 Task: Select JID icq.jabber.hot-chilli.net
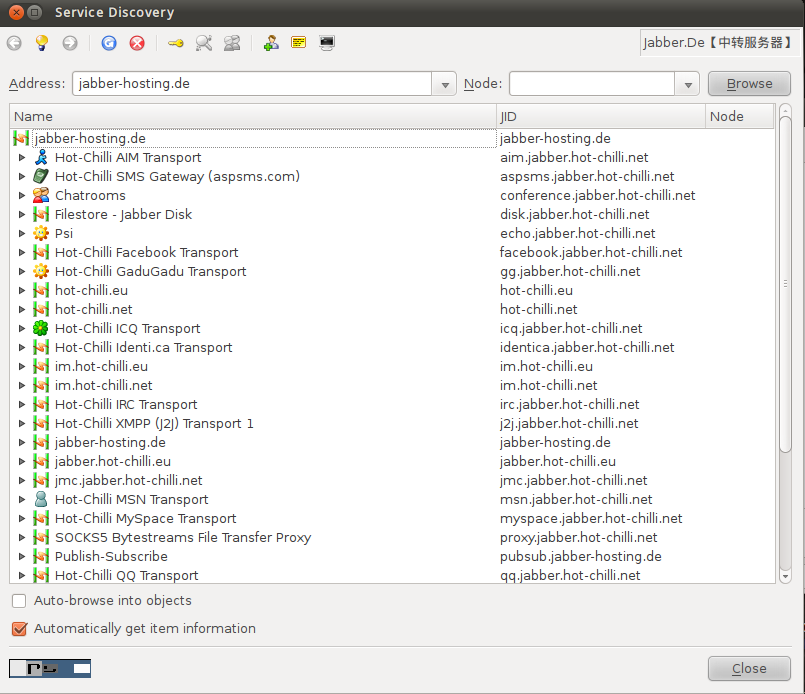click(x=571, y=328)
